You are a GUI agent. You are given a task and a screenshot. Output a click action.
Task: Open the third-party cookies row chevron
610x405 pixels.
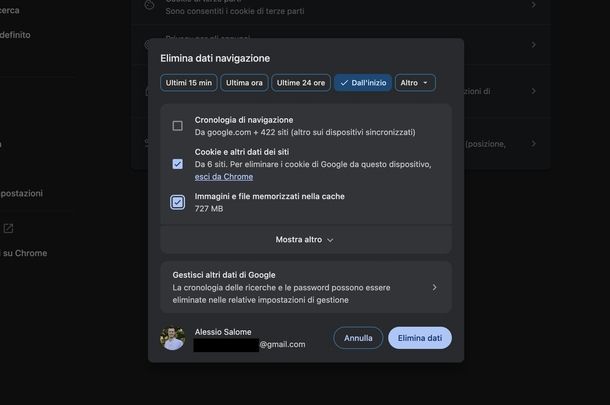coord(533,5)
